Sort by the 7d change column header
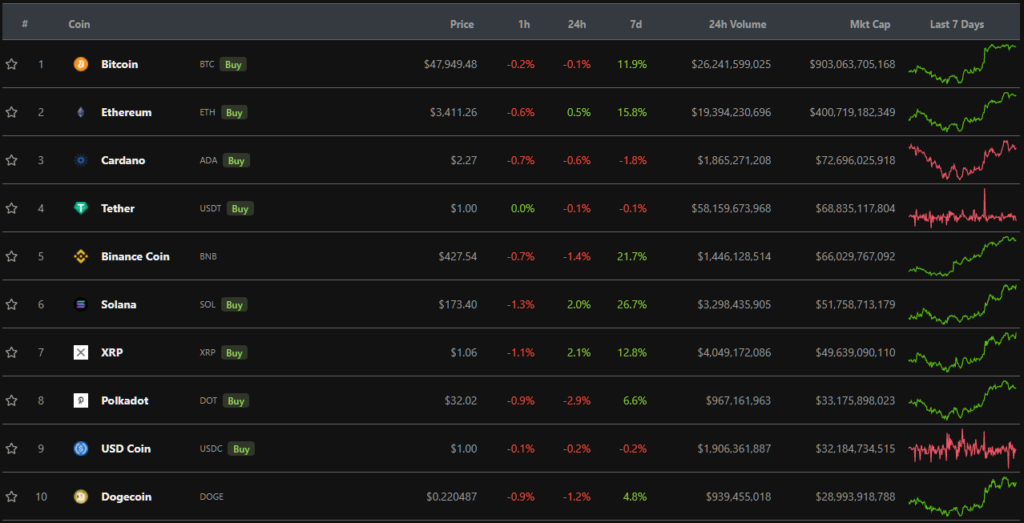Viewport: 1024px width, 523px height. [x=636, y=24]
